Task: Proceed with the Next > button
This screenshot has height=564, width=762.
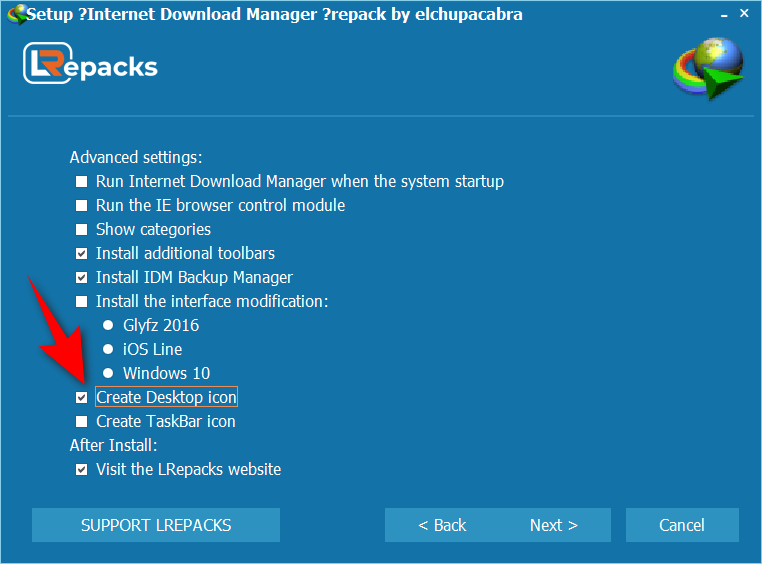Action: pos(554,525)
